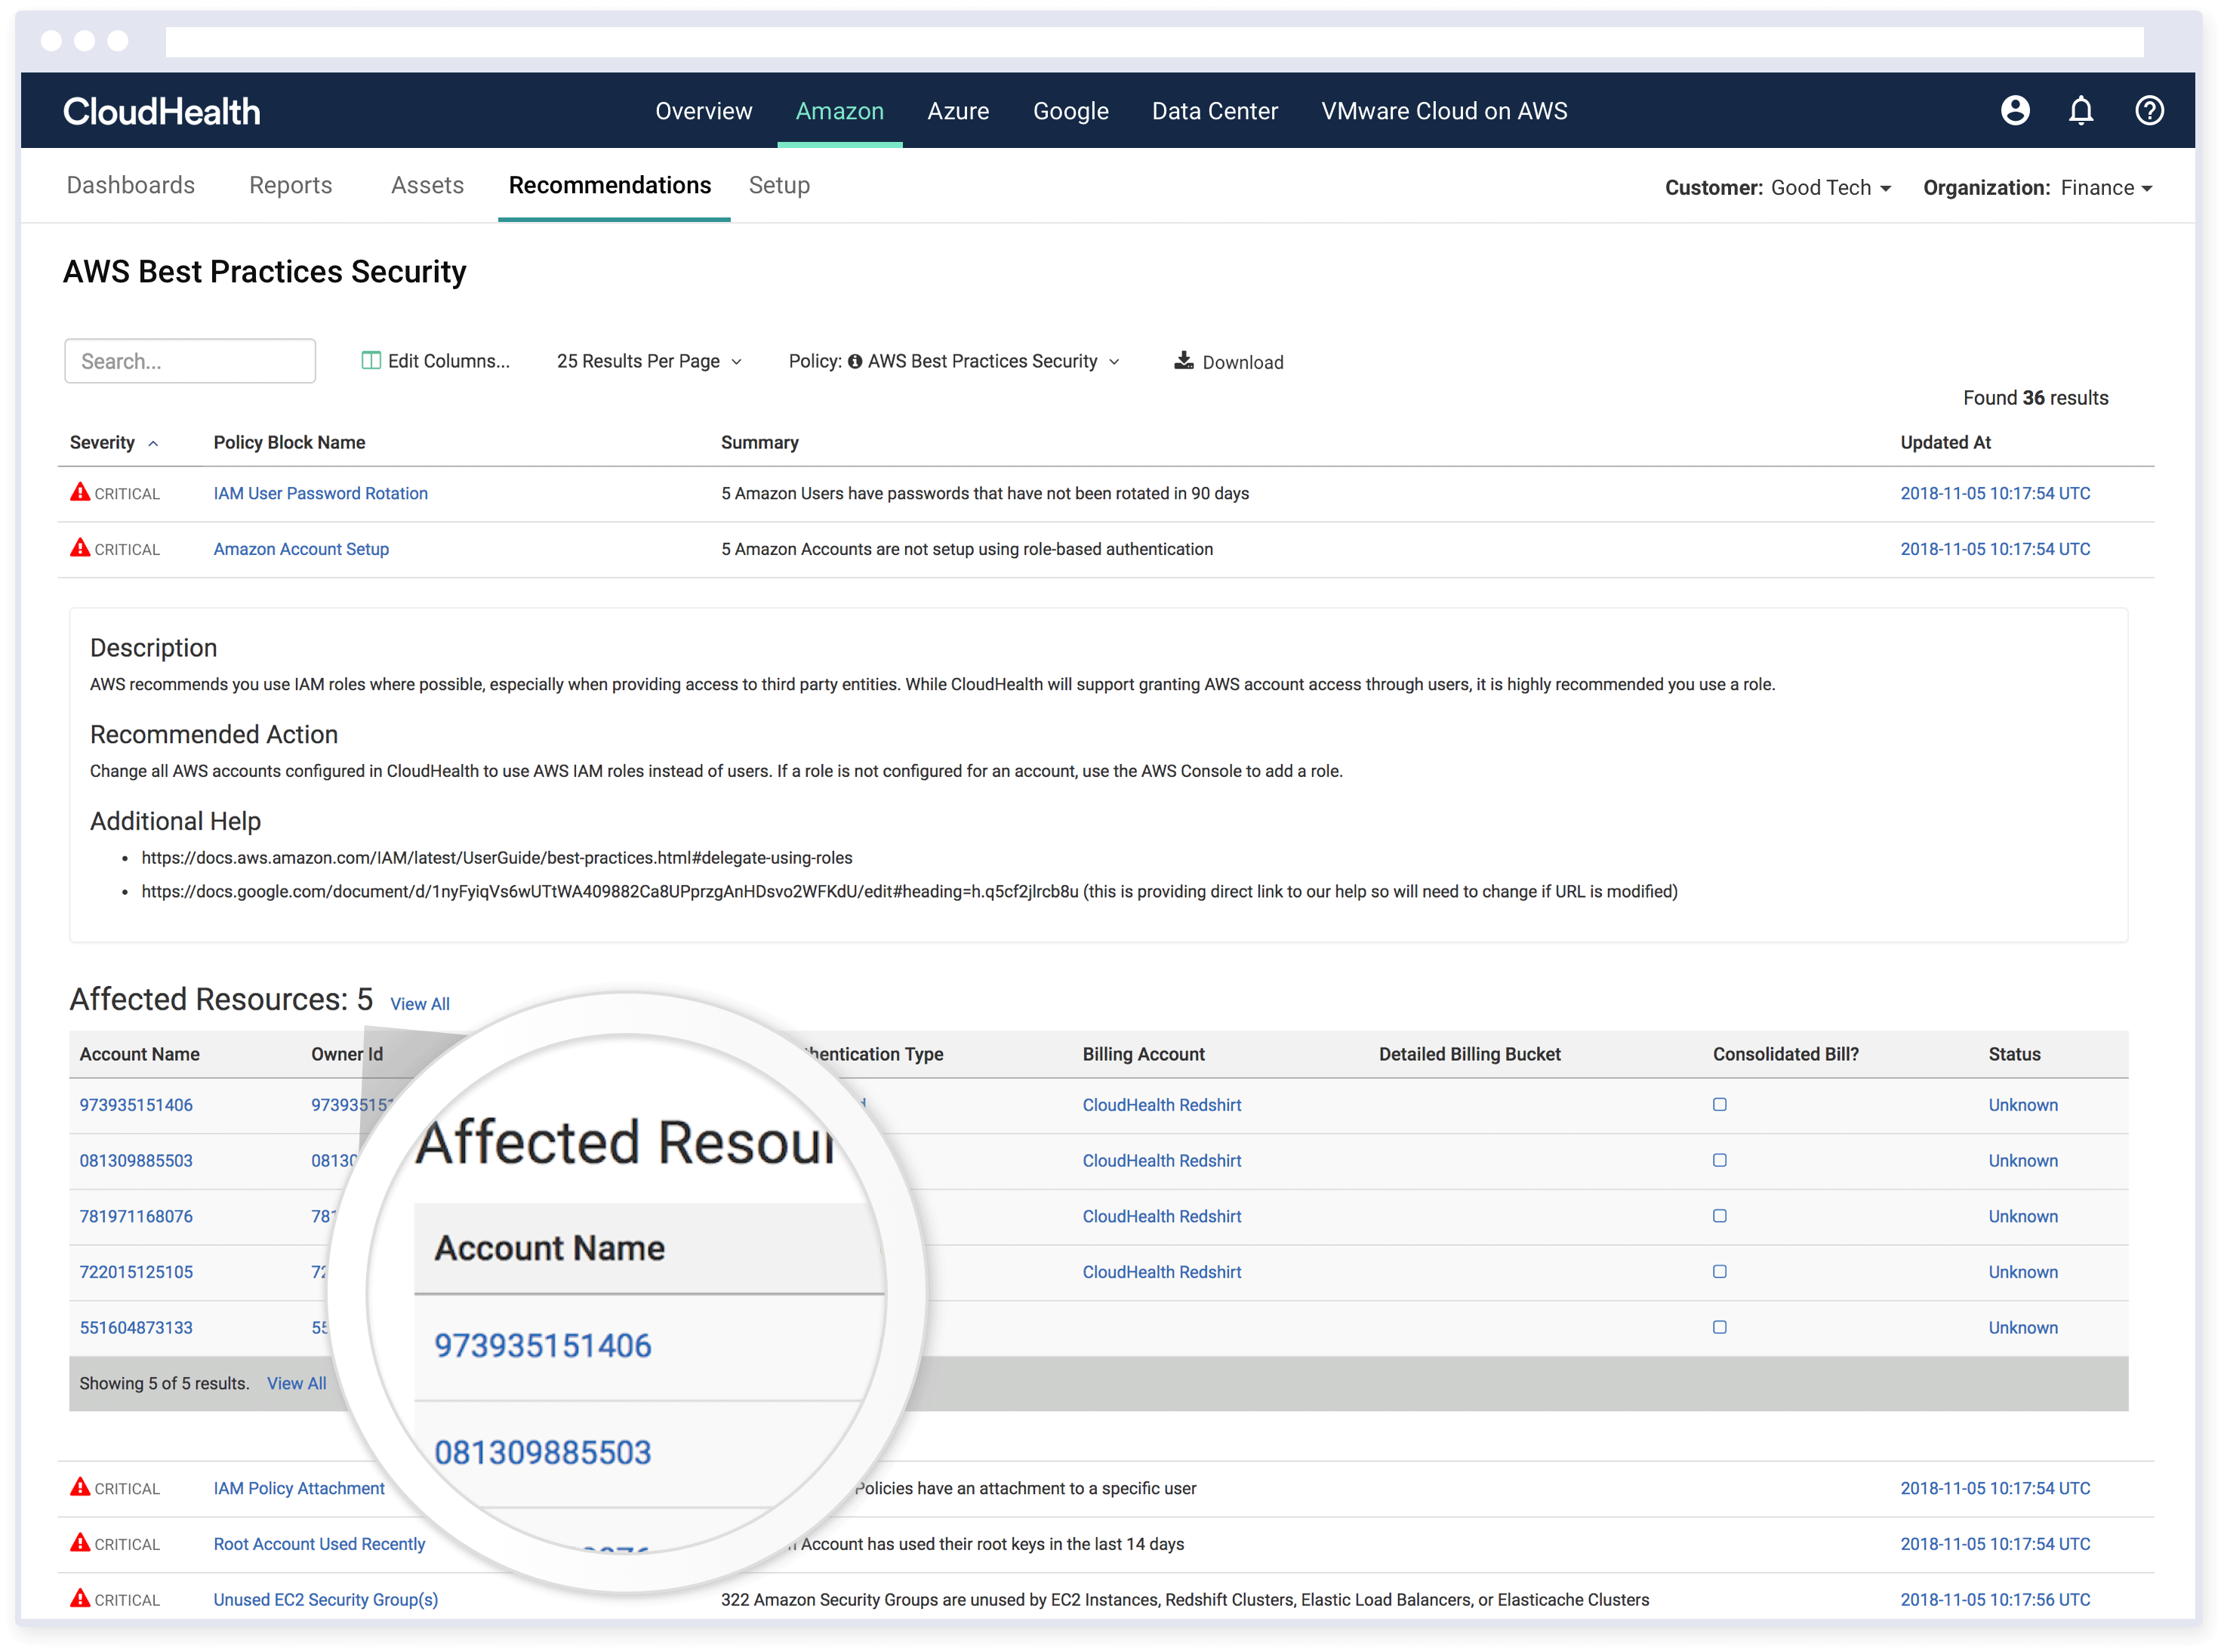Toggle Consolidated Bill checkbox for 722015125105
The image size is (2224, 1652).
tap(1719, 1271)
